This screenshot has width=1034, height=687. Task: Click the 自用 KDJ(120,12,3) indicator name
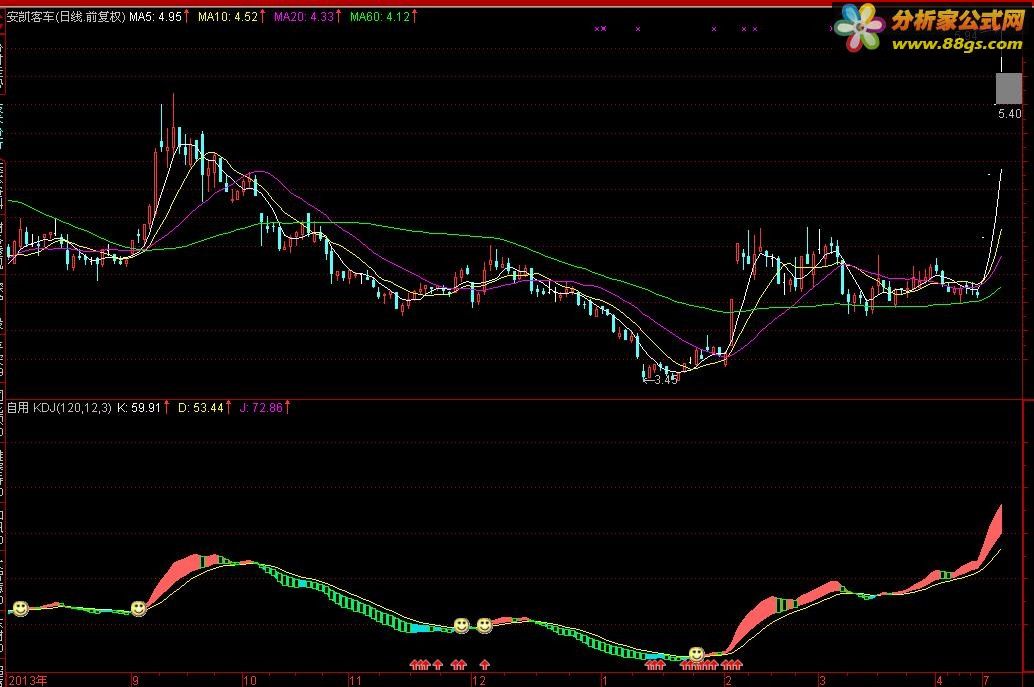pyautogui.click(x=59, y=407)
